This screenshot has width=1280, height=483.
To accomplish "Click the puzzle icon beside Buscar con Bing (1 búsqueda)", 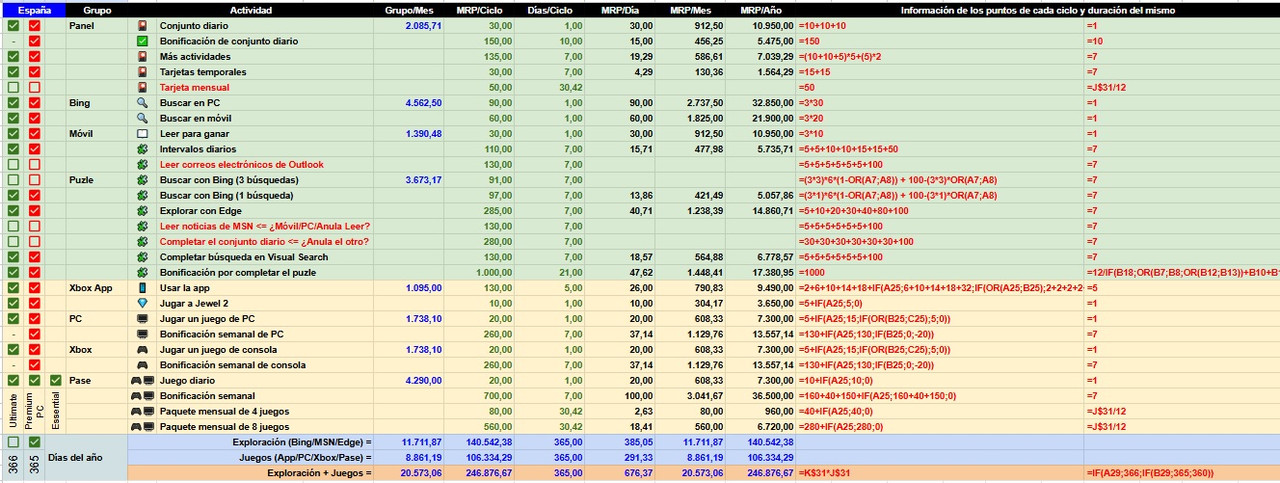I will 142,195.
